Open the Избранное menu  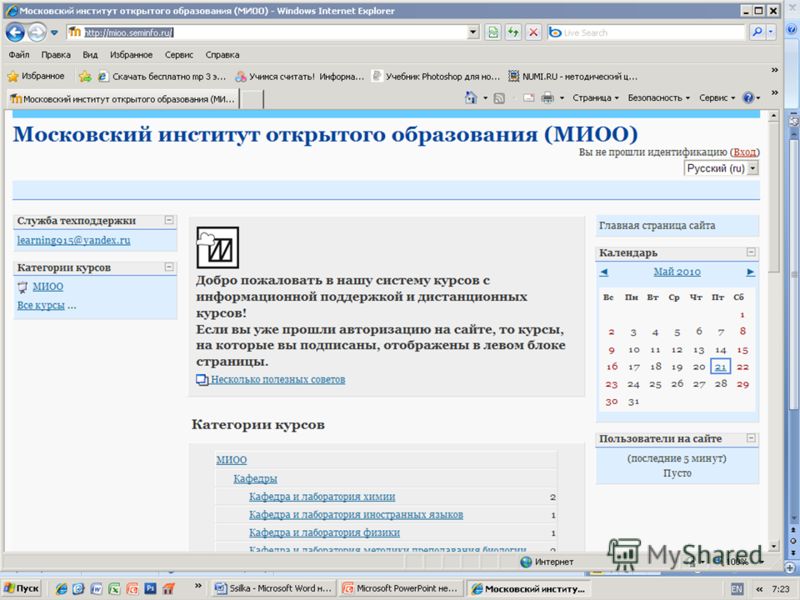click(x=131, y=55)
